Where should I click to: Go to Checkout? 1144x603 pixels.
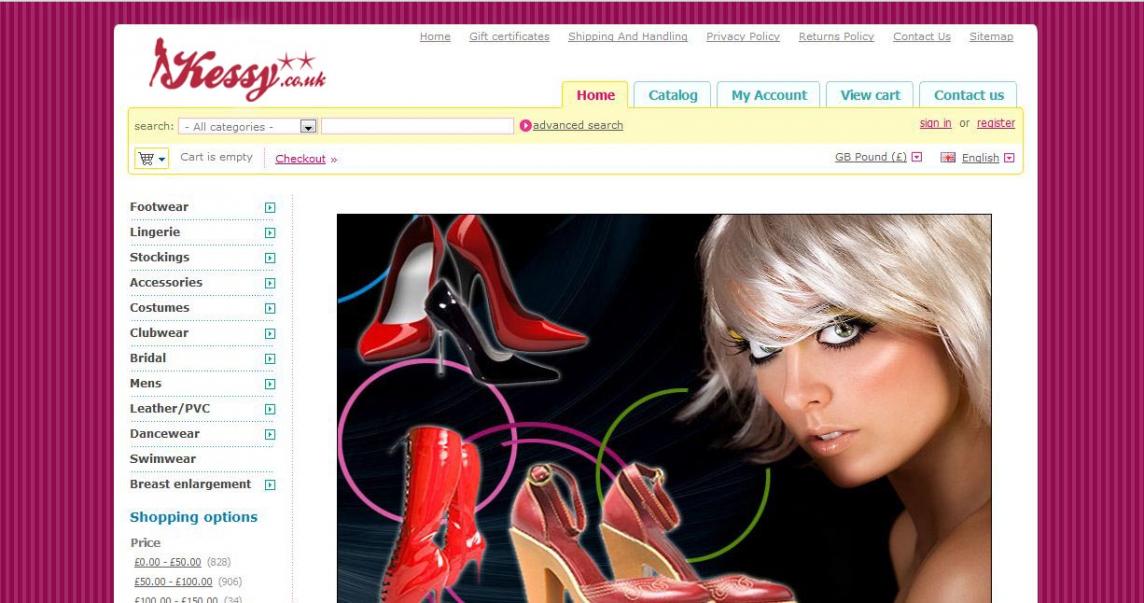tap(300, 159)
